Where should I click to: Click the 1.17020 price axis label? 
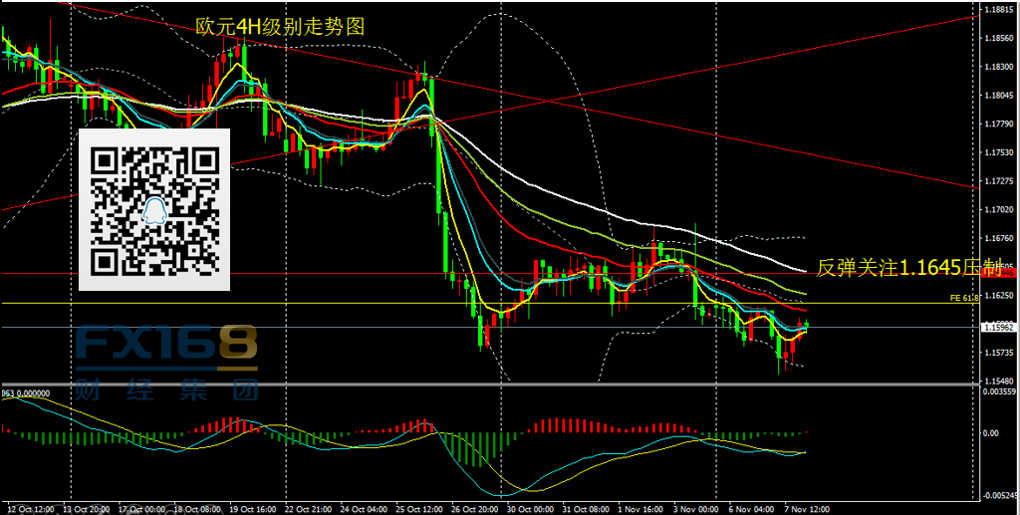pos(996,210)
